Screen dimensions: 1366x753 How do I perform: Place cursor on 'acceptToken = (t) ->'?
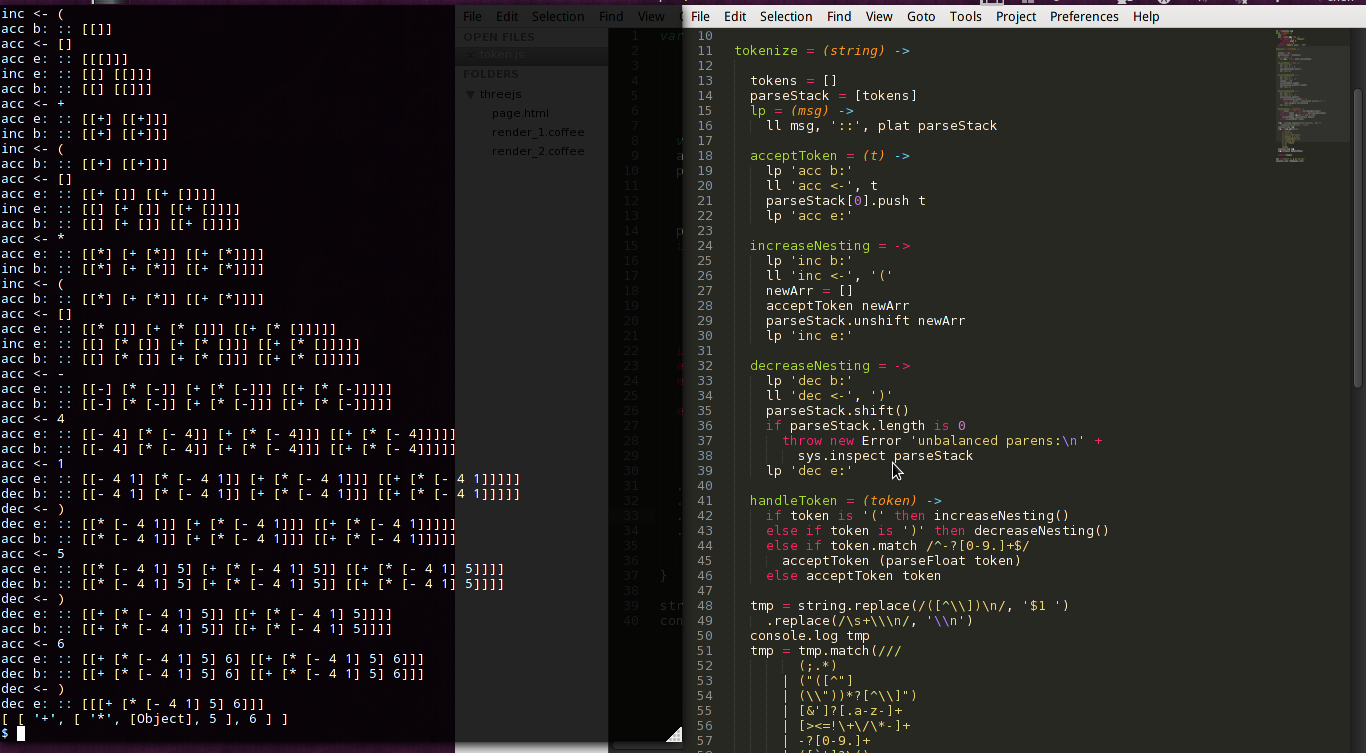(x=830, y=156)
